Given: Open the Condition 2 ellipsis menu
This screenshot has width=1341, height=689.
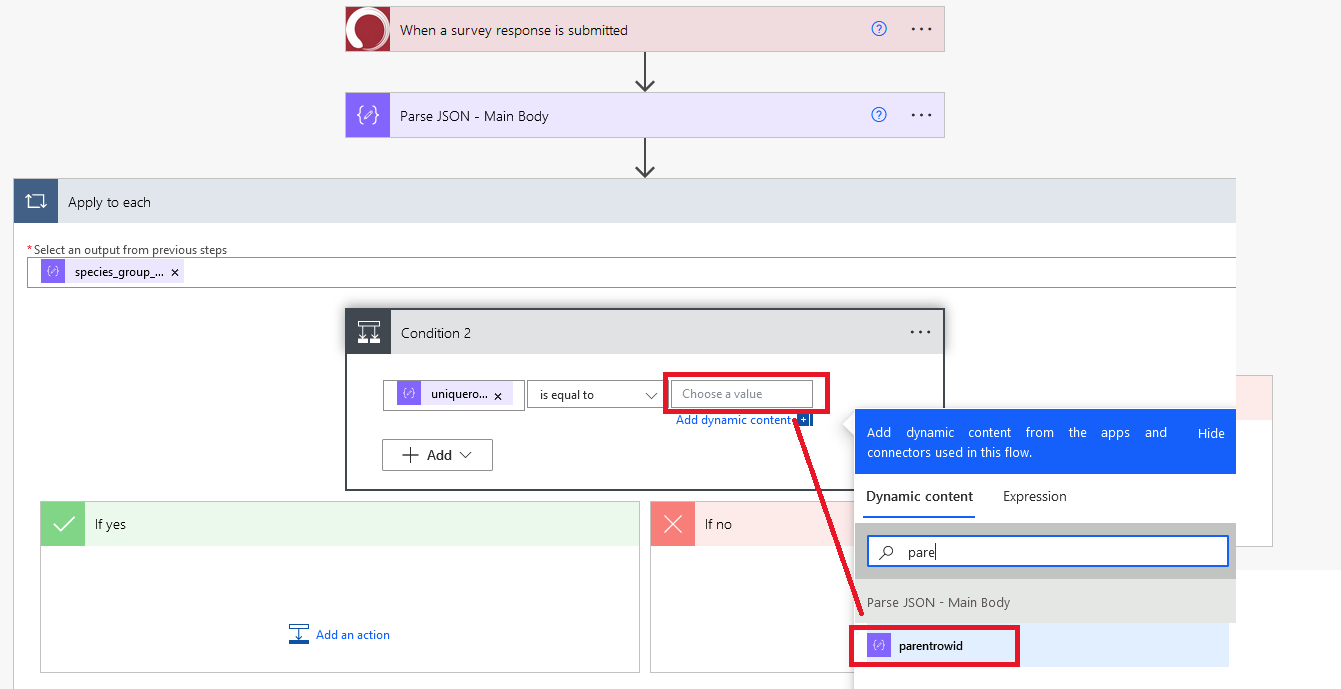Looking at the screenshot, I should (920, 332).
